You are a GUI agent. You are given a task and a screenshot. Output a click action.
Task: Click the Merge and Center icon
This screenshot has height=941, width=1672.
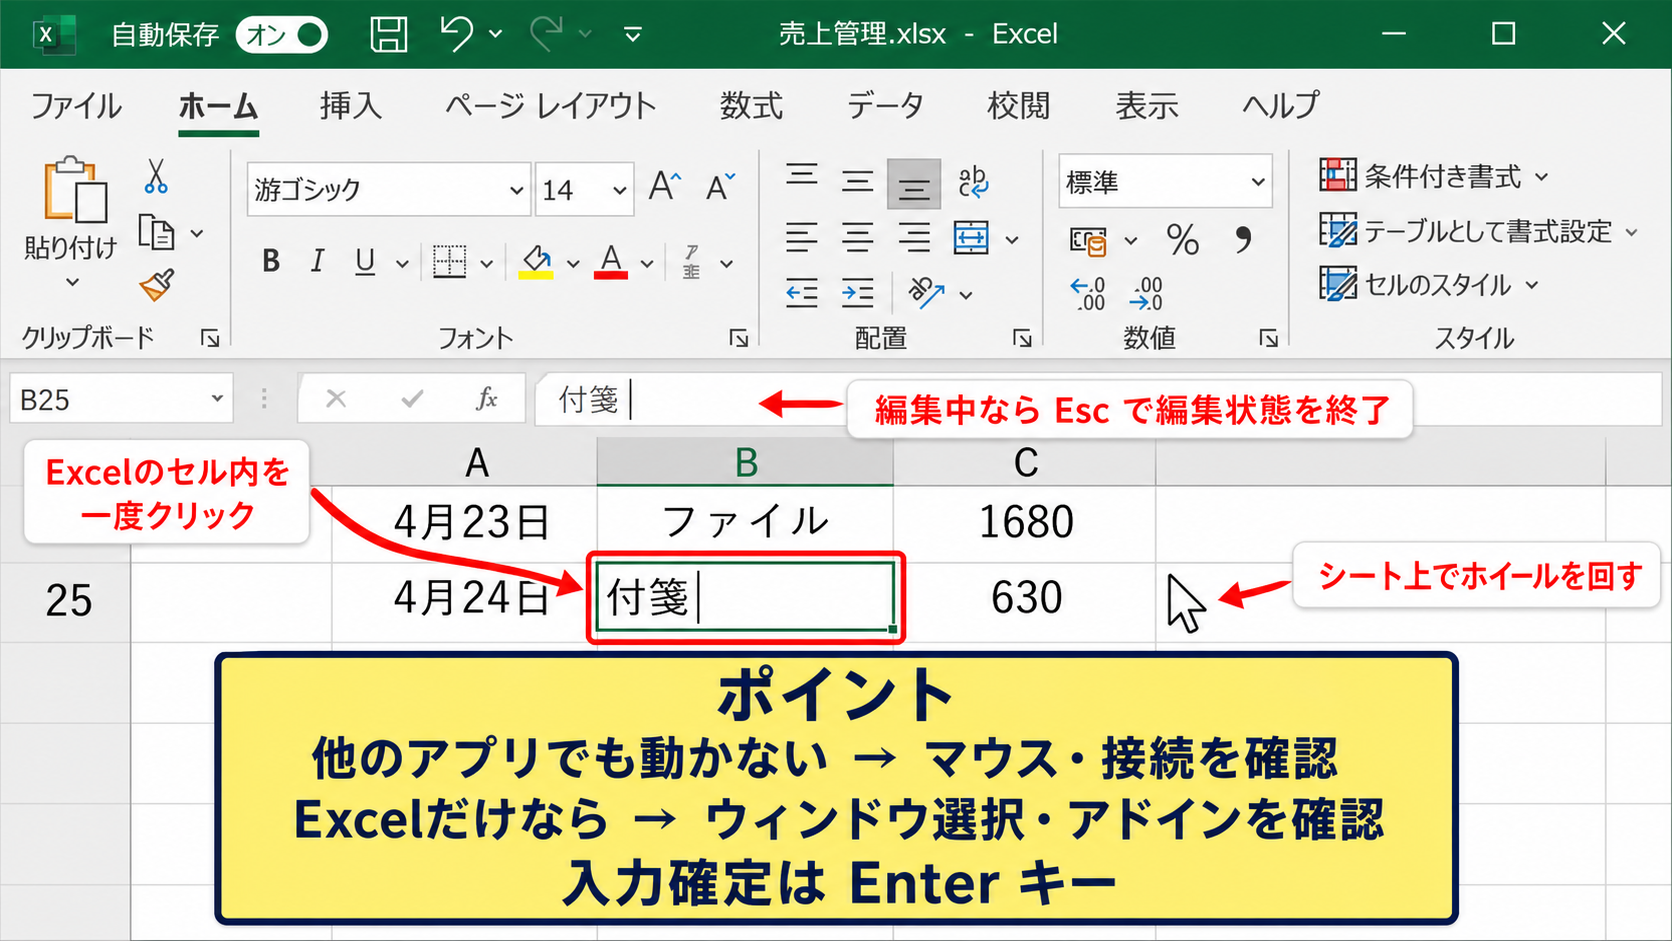coord(971,238)
